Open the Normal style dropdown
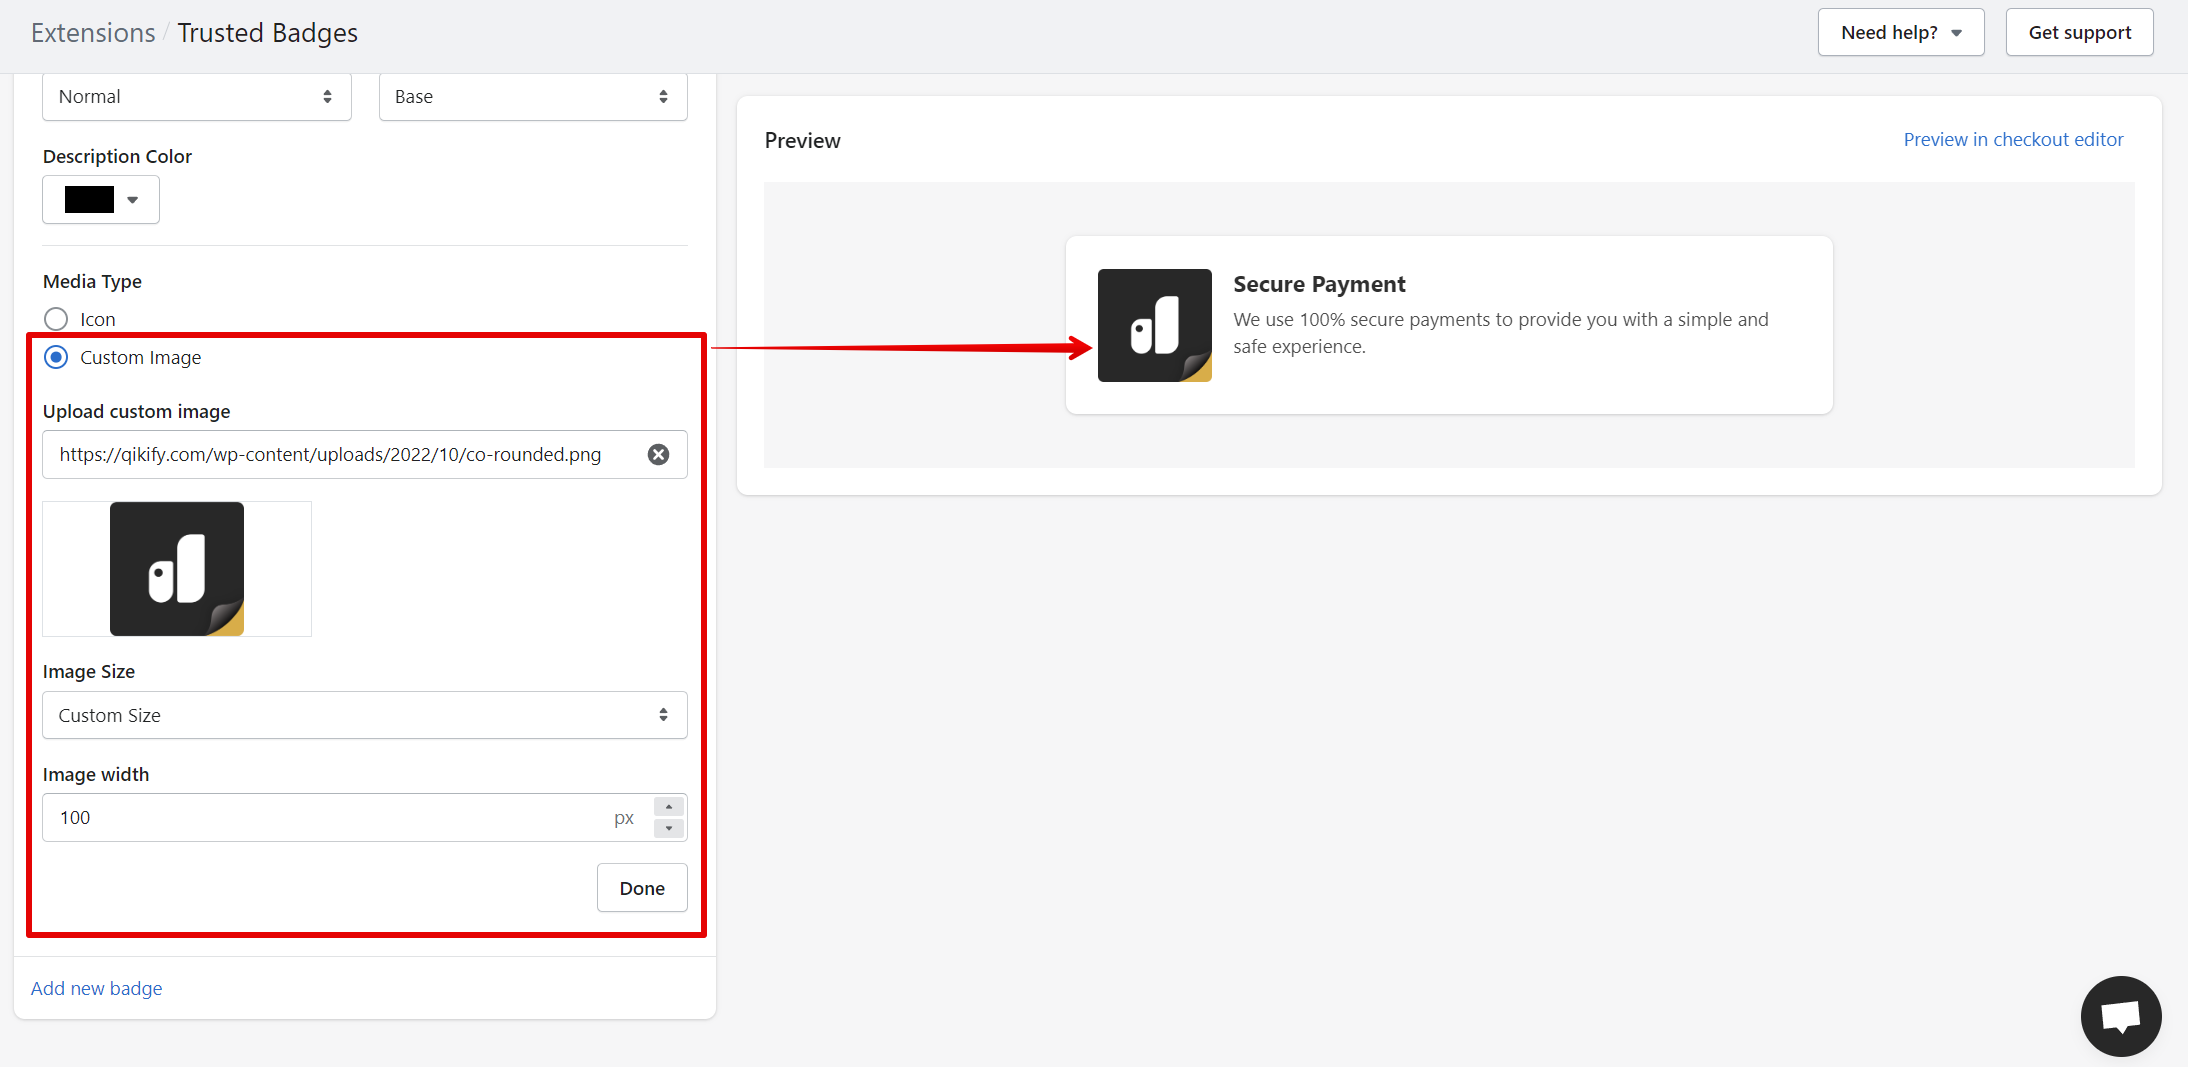The image size is (2188, 1067). (197, 97)
